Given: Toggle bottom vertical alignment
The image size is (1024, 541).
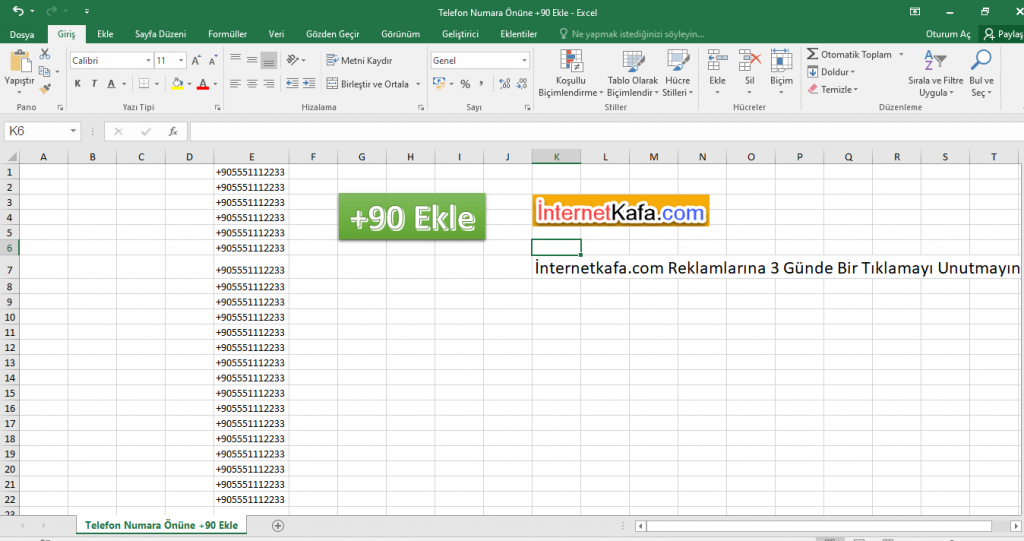Looking at the screenshot, I should click(268, 60).
